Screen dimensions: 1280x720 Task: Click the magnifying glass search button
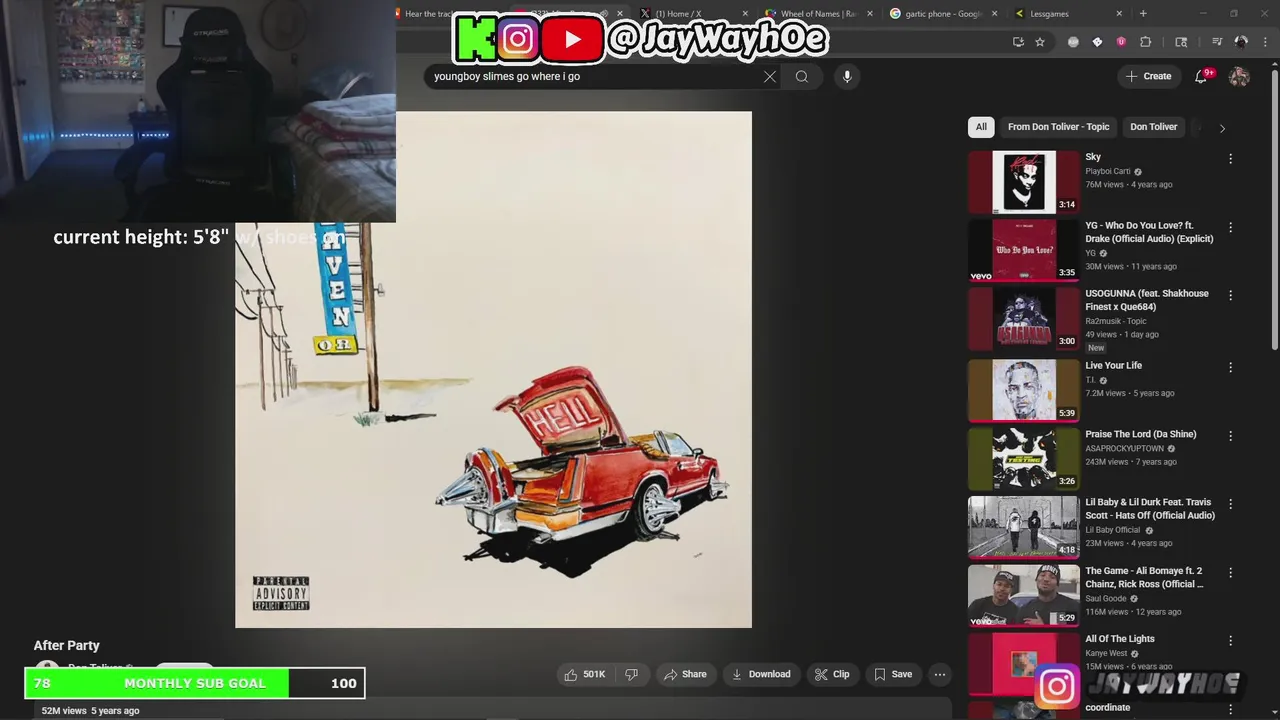(802, 76)
